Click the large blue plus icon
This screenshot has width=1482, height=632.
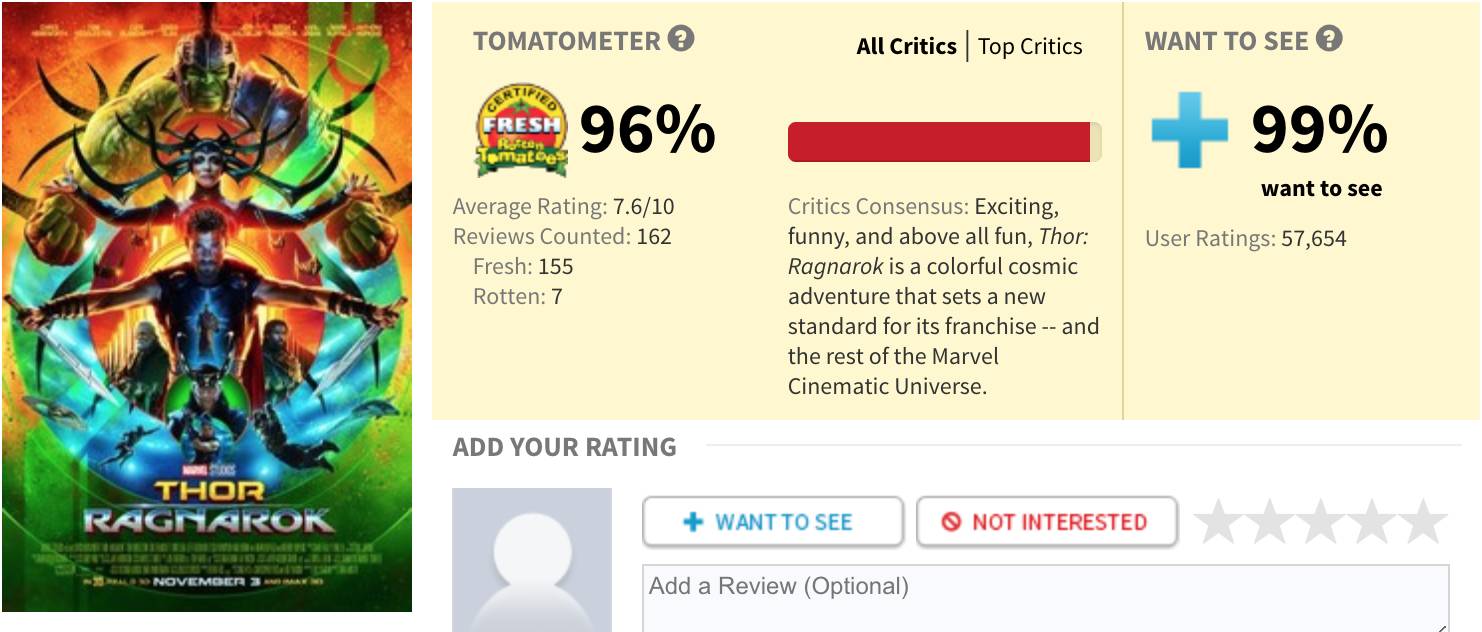click(1189, 130)
